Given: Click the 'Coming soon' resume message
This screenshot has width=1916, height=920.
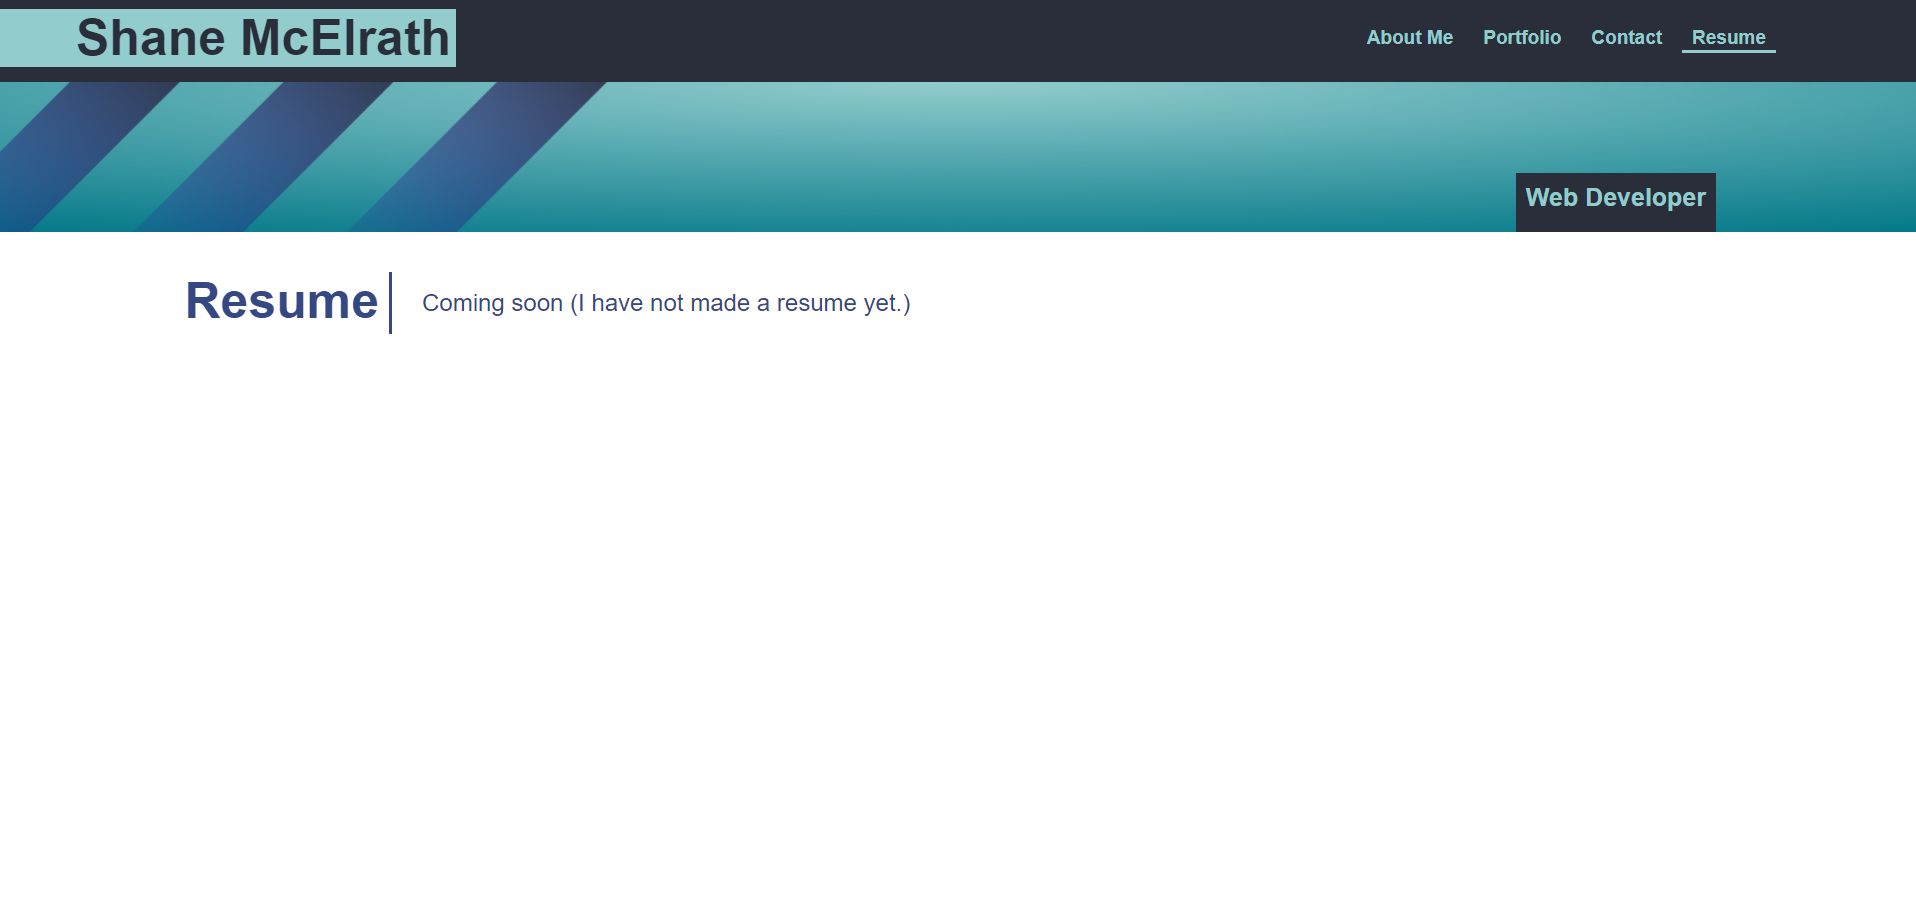Looking at the screenshot, I should click(666, 303).
